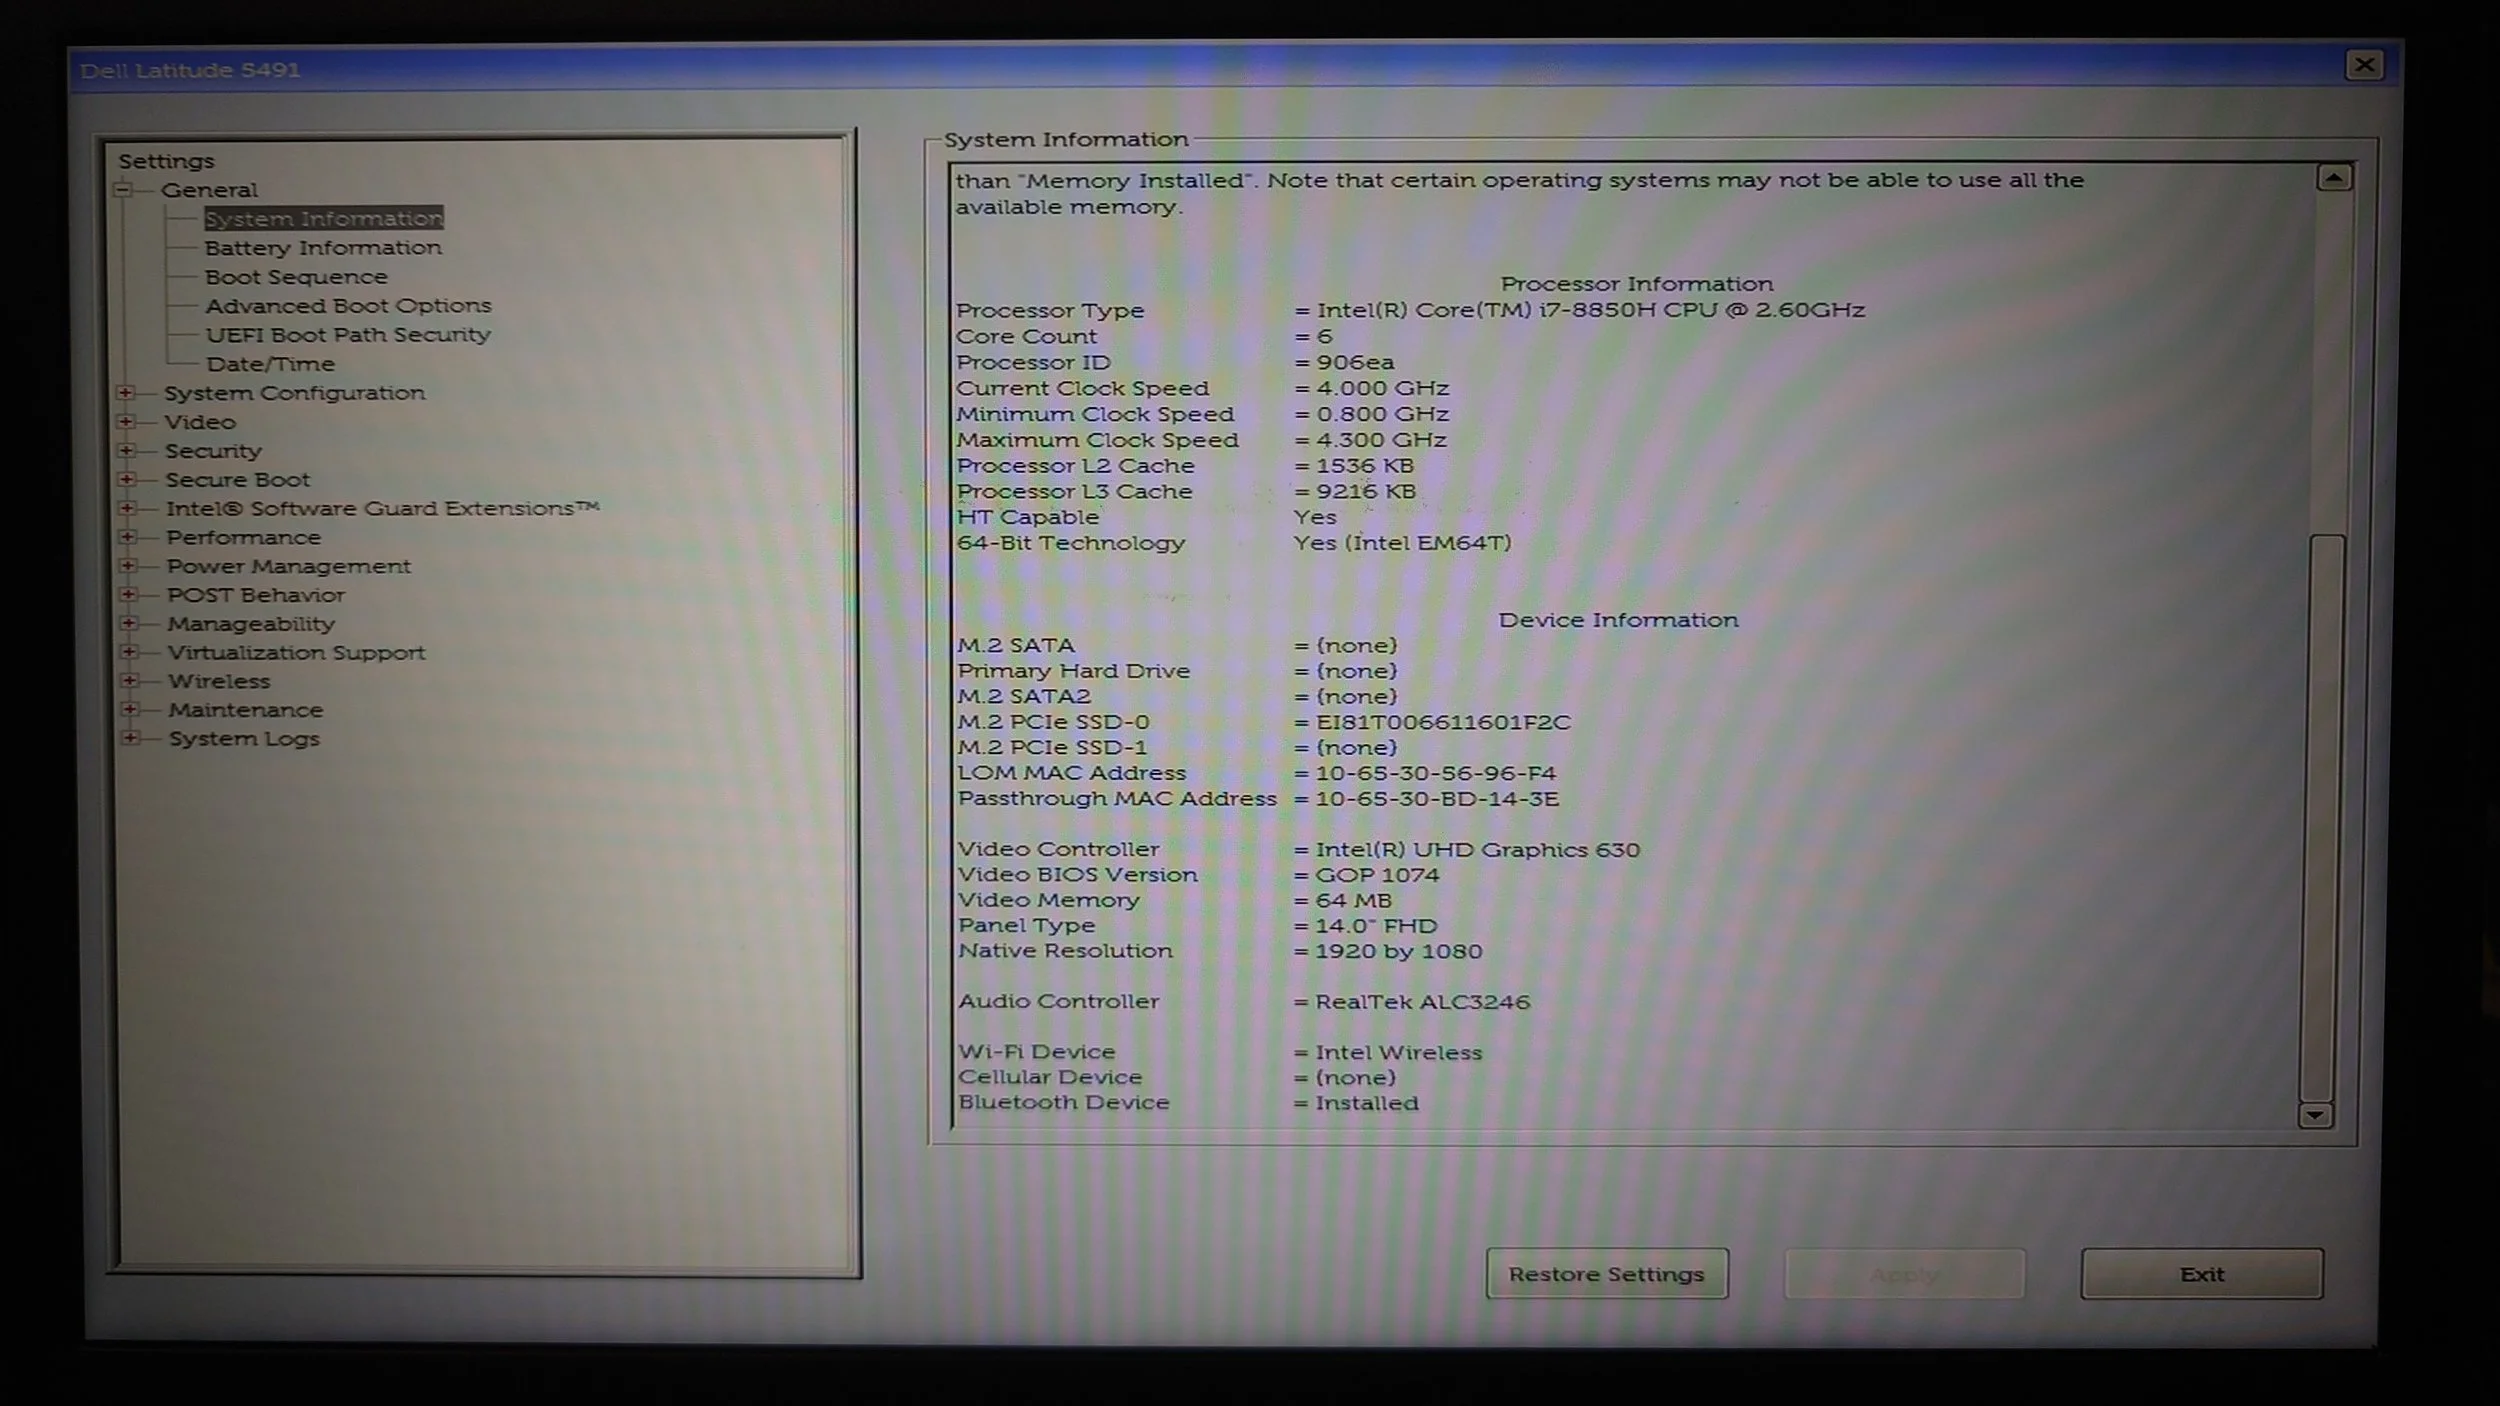This screenshot has height=1406, width=2500.
Task: Collapse the General tree node
Action: tap(123, 189)
